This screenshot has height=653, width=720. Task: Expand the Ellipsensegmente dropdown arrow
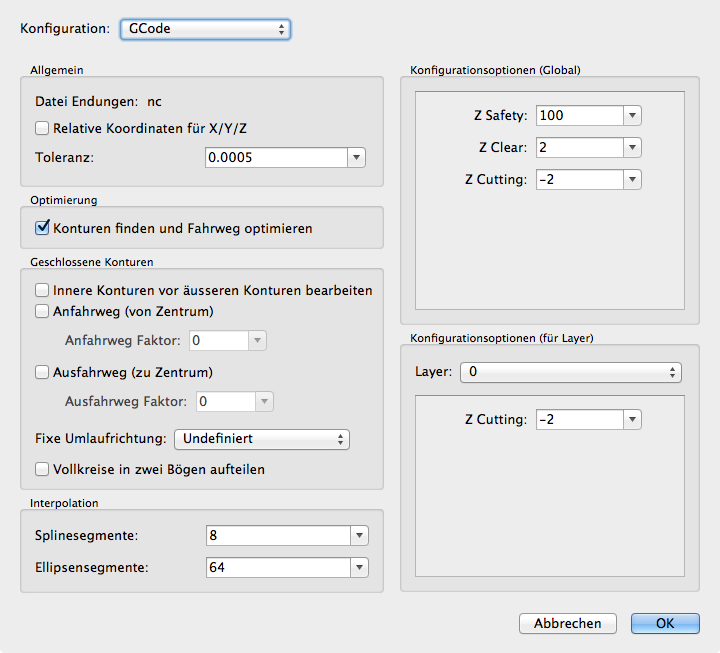coord(359,568)
